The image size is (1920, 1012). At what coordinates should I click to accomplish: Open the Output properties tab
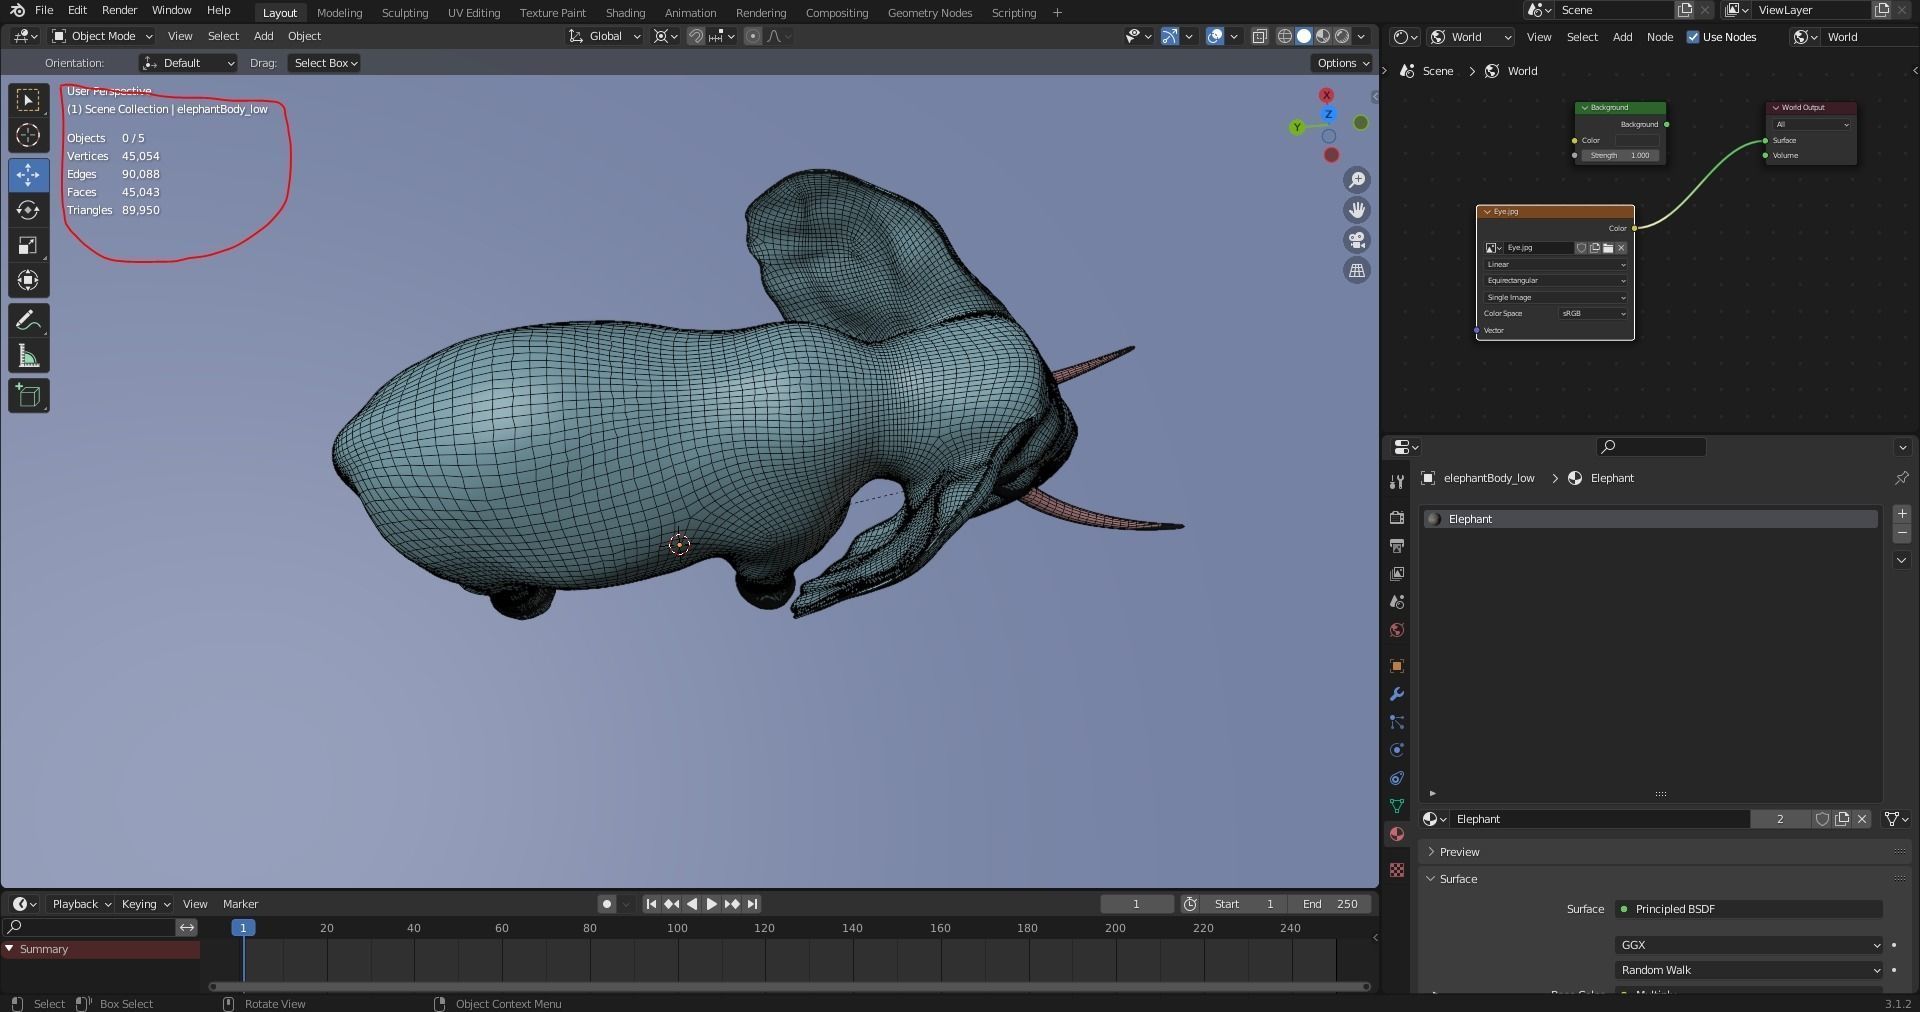pyautogui.click(x=1397, y=546)
